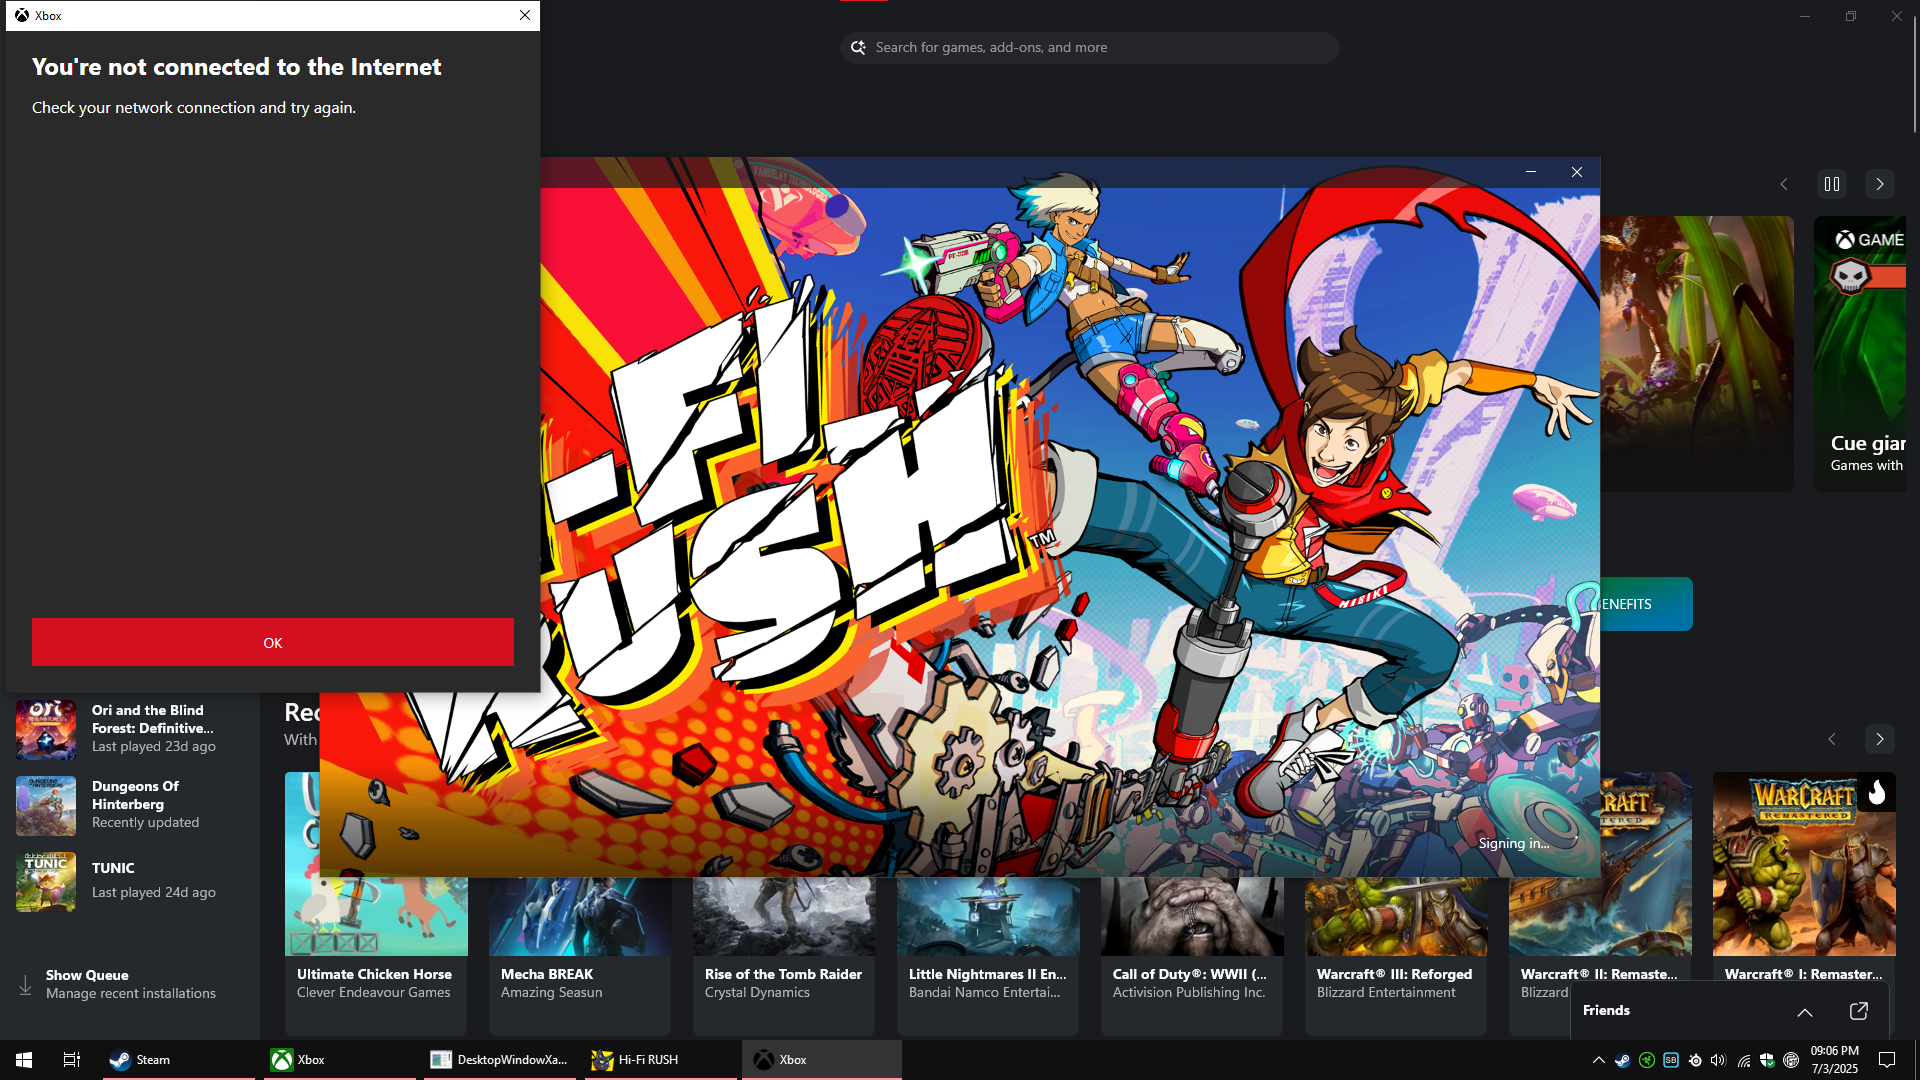Click the Xbox app vertical scrollbar
Viewport: 1920px width, 1080px height.
pyautogui.click(x=1915, y=75)
